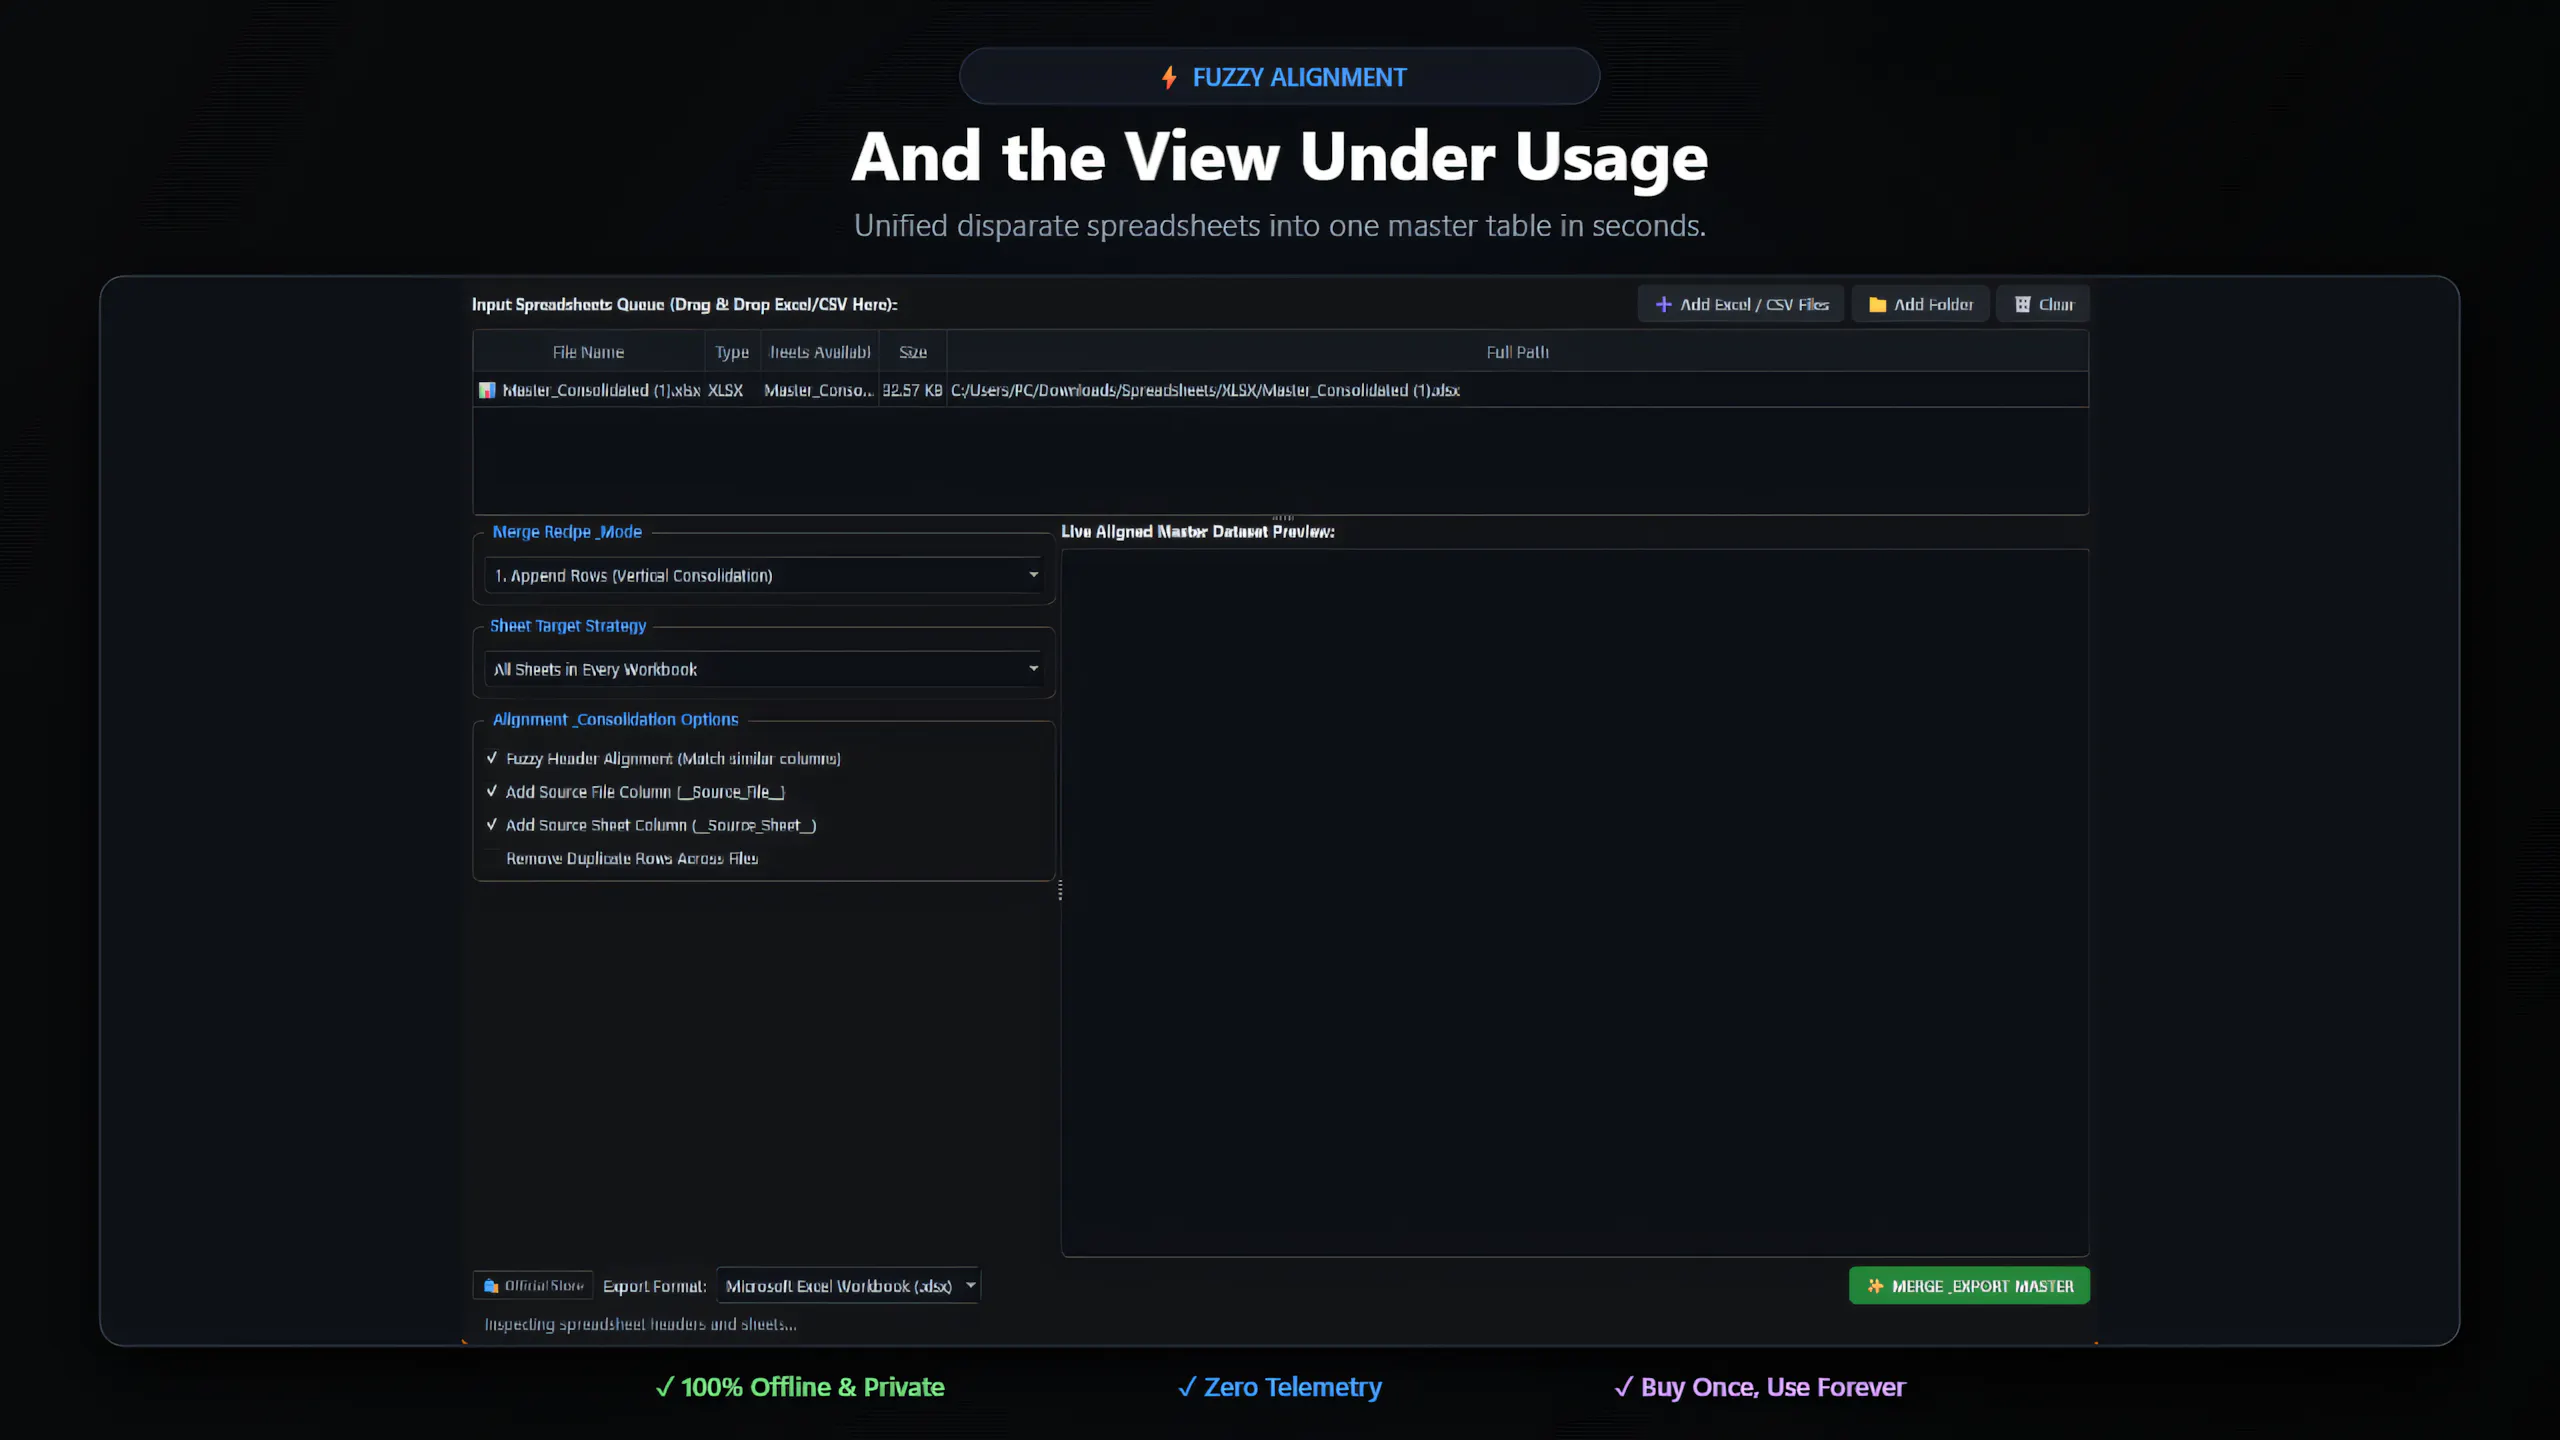
Task: Sort queue by File Name column header
Action: coord(588,352)
